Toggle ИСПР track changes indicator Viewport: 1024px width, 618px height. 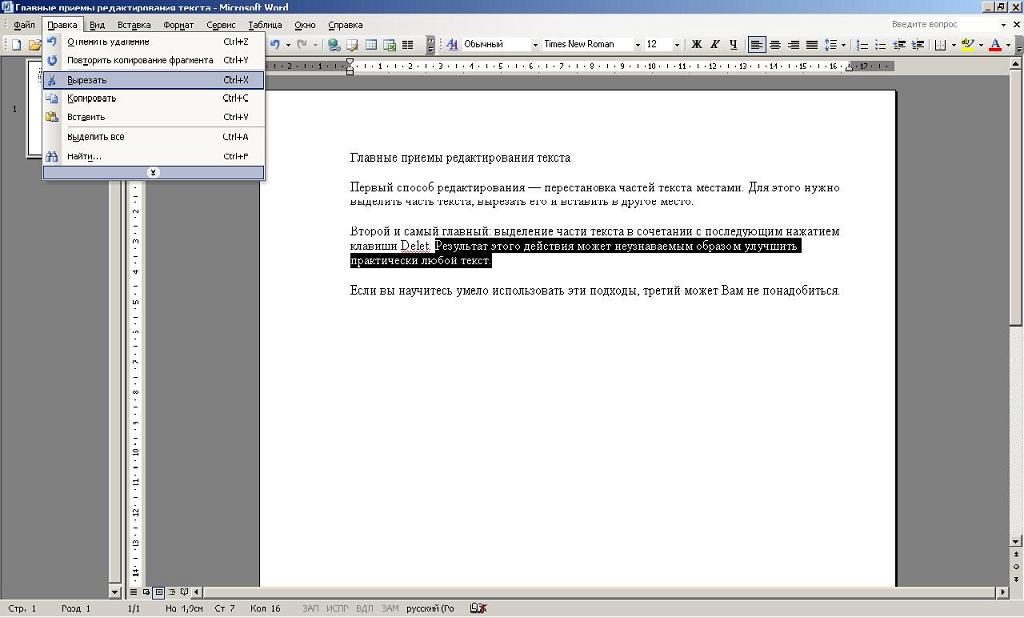[x=337, y=608]
